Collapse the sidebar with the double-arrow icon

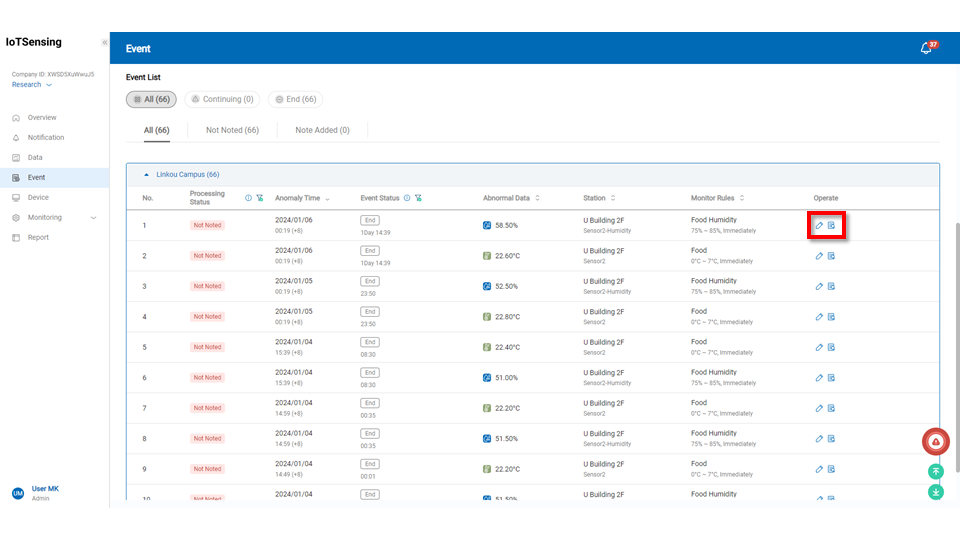coord(104,43)
